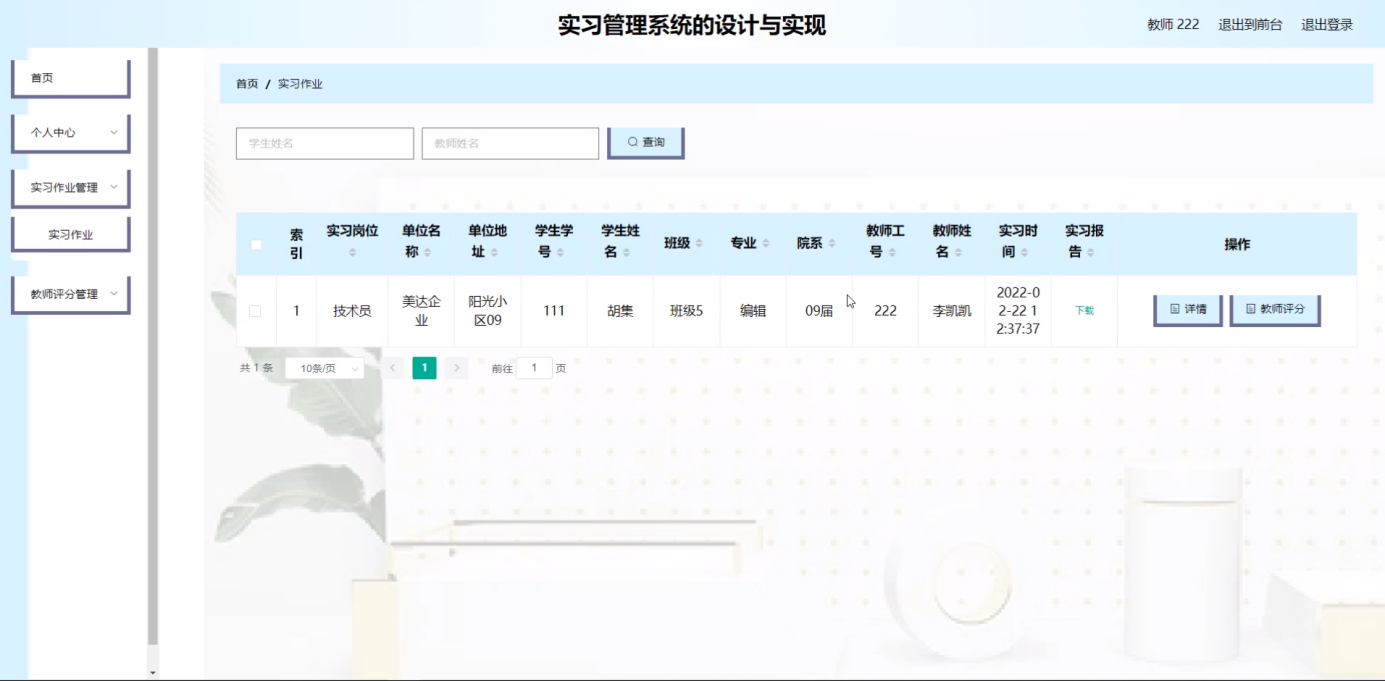Click the 前往 page number input

[535, 368]
